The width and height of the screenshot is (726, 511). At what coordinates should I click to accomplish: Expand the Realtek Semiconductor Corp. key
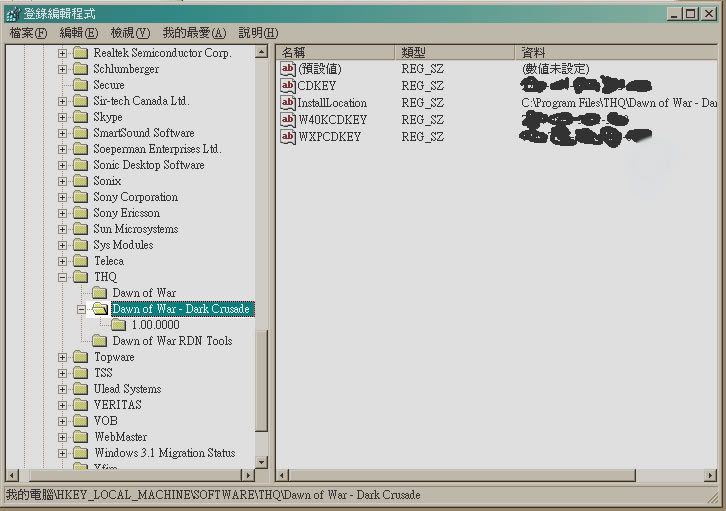tap(62, 53)
